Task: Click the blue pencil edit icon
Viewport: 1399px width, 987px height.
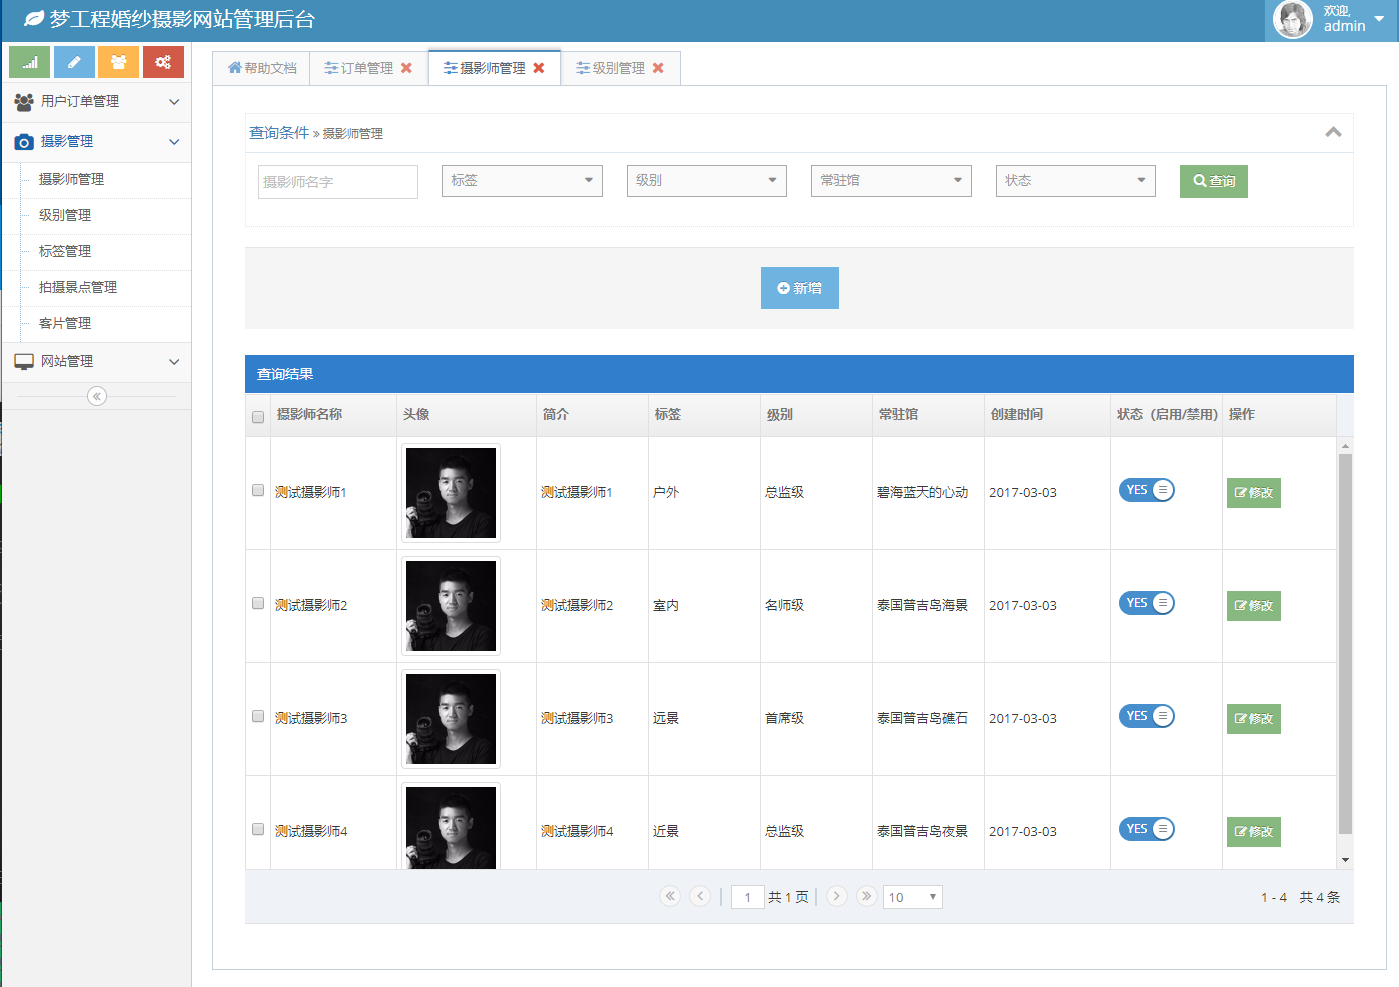Action: pos(74,61)
